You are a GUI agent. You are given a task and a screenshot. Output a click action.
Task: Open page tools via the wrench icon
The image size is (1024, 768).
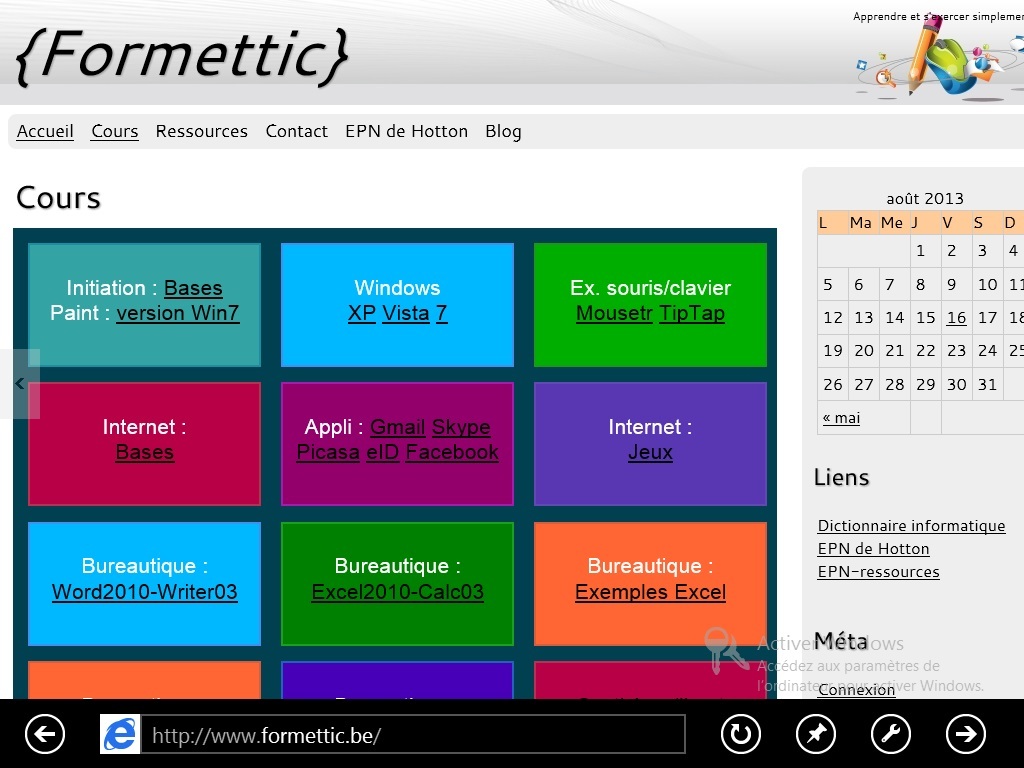pos(891,734)
